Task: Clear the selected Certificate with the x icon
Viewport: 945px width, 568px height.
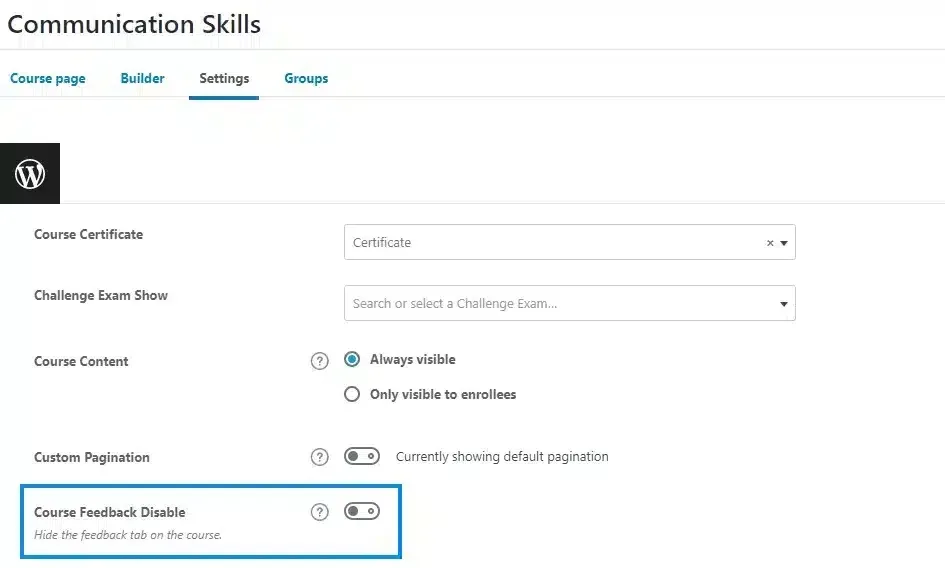Action: click(770, 243)
